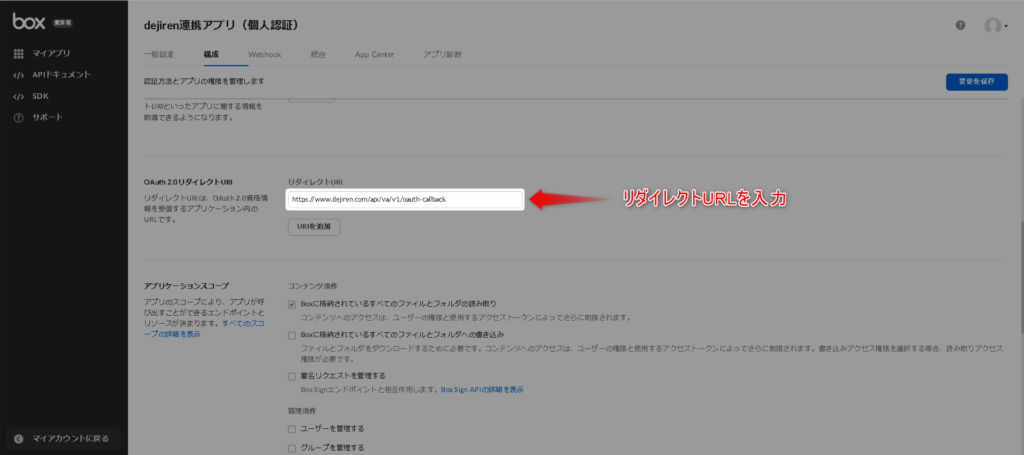Click the Box logo in the sidebar
This screenshot has height=455, width=1024.
(x=29, y=22)
